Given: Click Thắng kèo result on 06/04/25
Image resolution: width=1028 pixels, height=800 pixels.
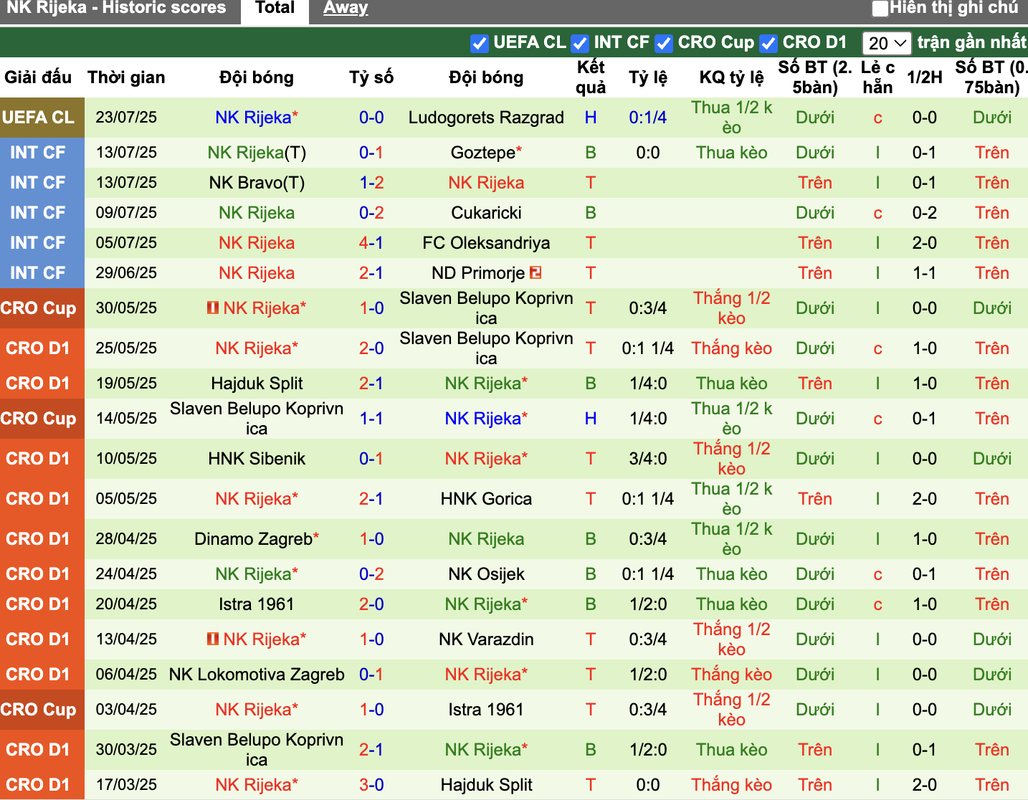Looking at the screenshot, I should (731, 675).
